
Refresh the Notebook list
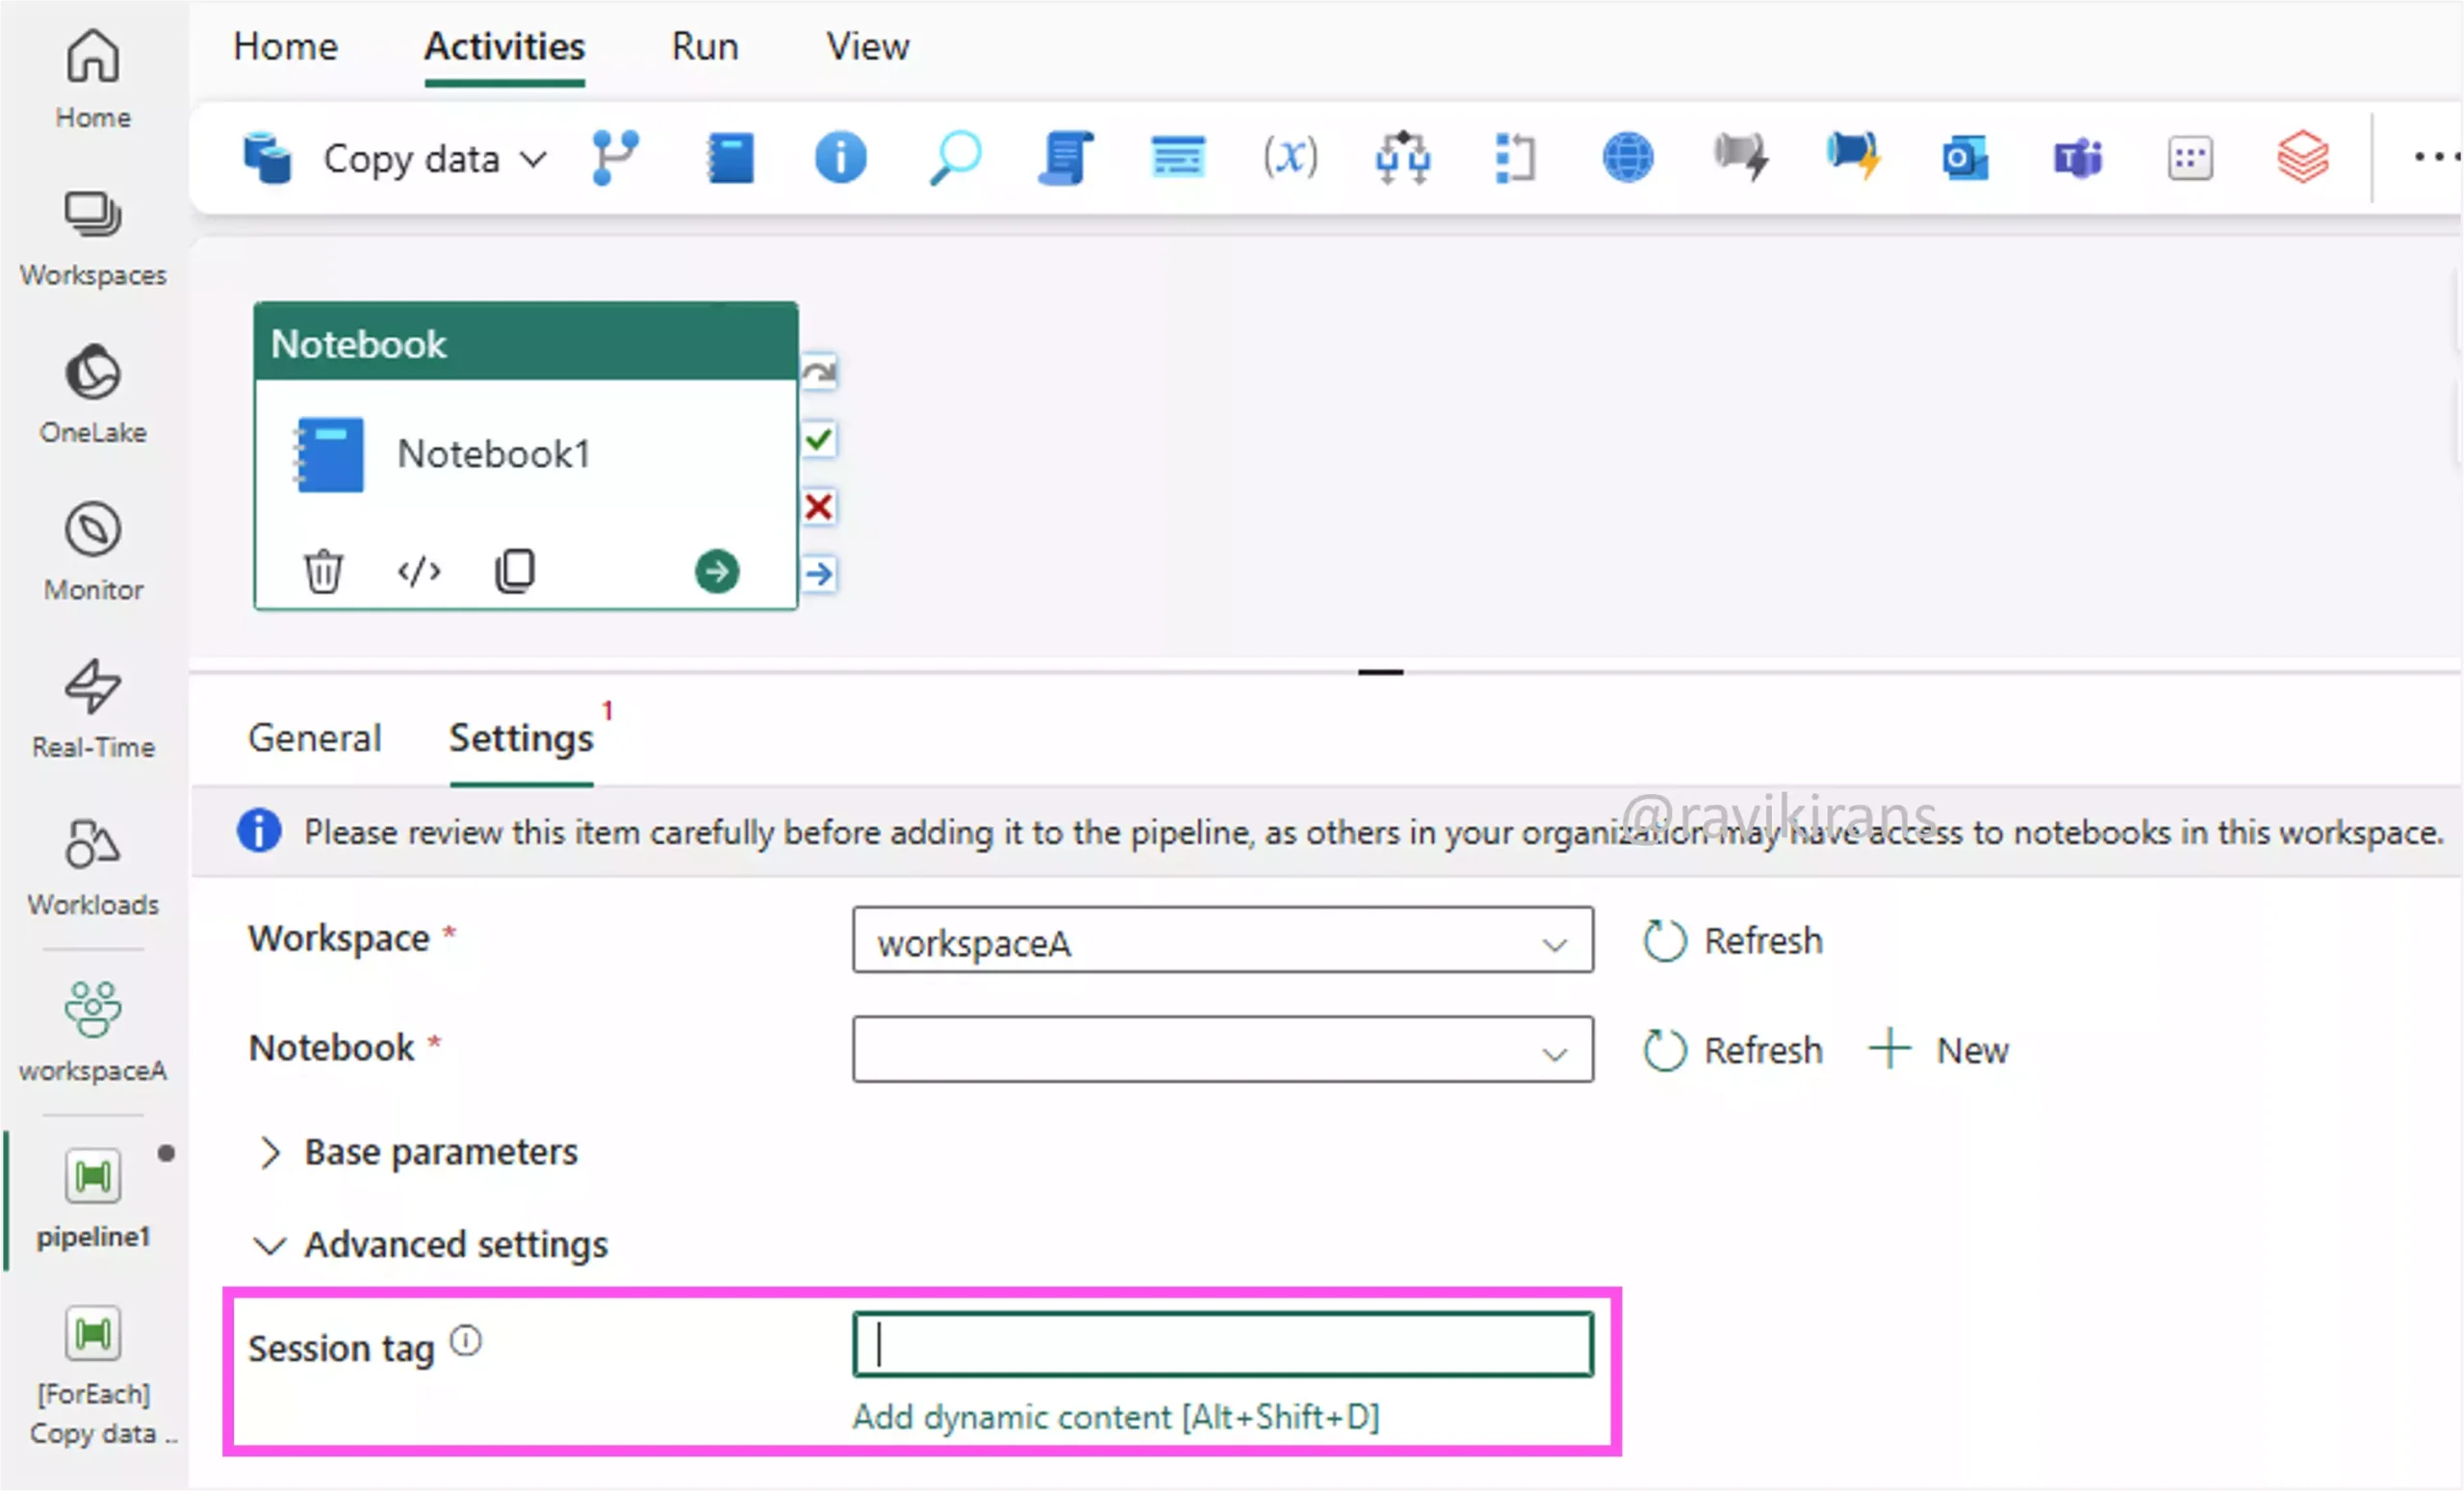[1733, 1051]
